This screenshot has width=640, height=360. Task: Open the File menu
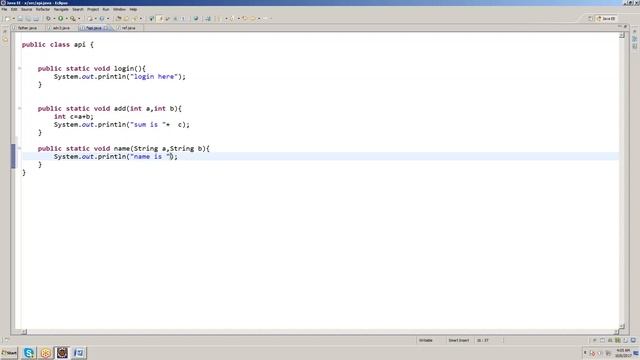coord(4,9)
